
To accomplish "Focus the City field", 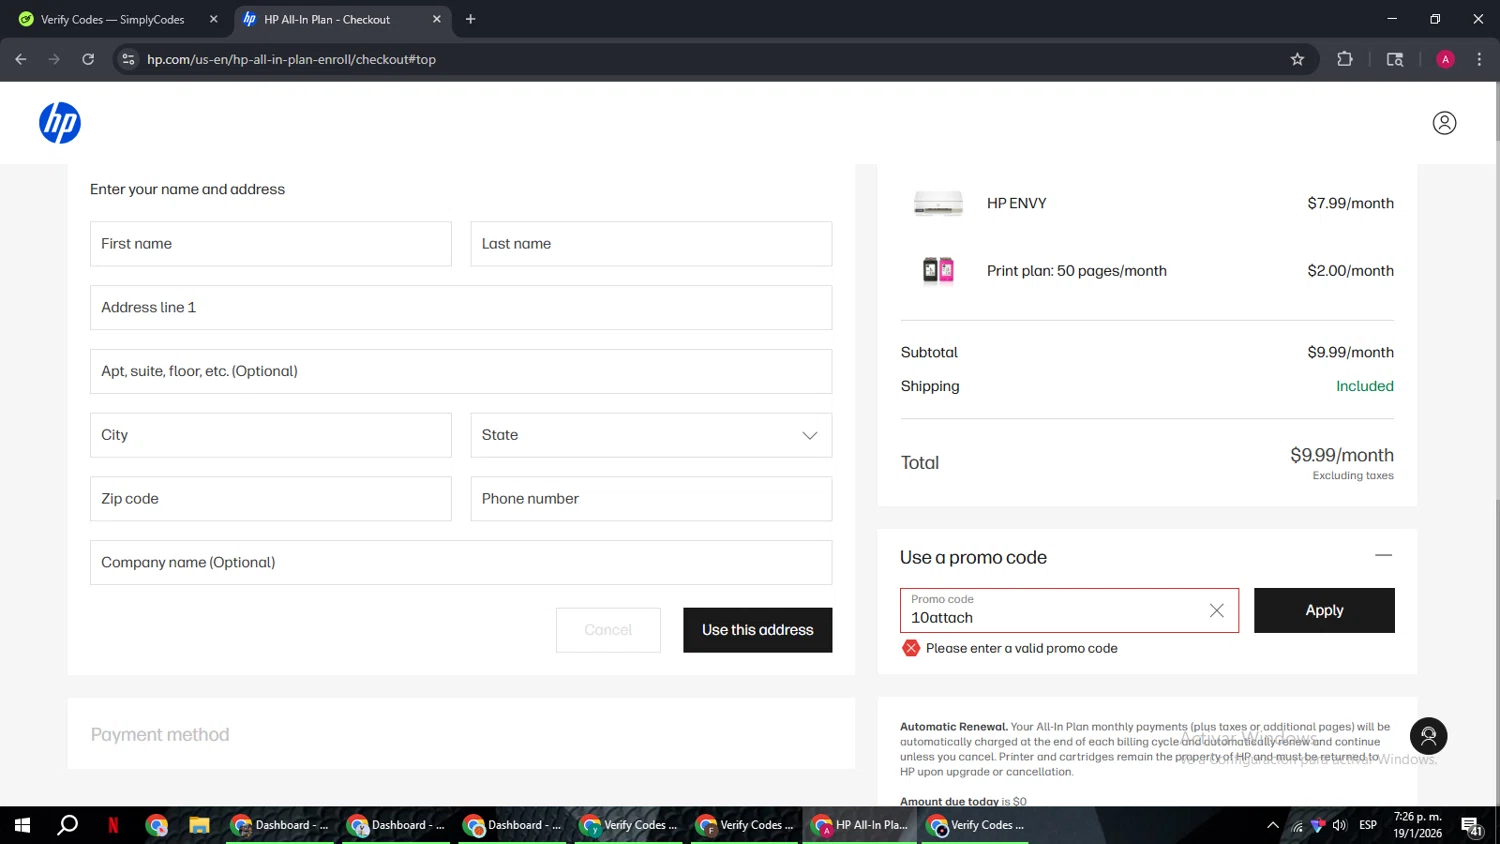I will point(270,435).
